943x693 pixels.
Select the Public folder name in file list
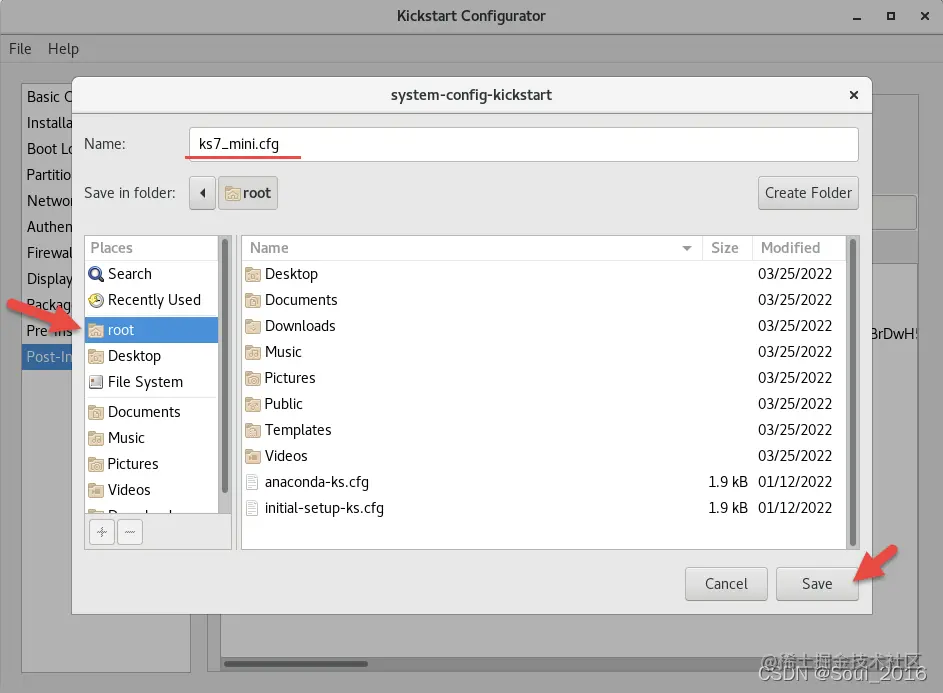coord(283,404)
